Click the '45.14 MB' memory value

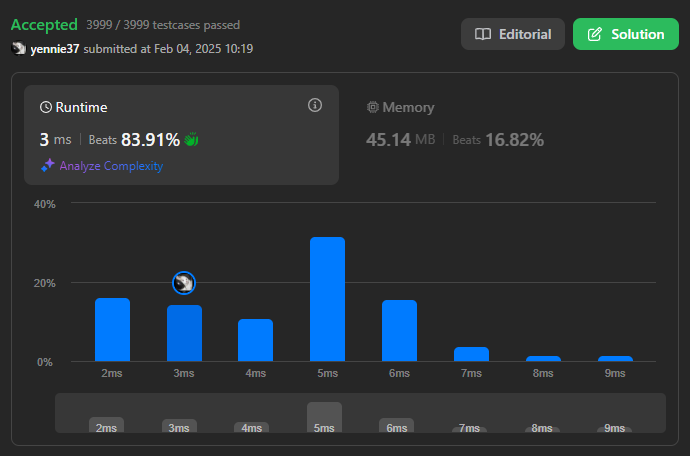(400, 140)
